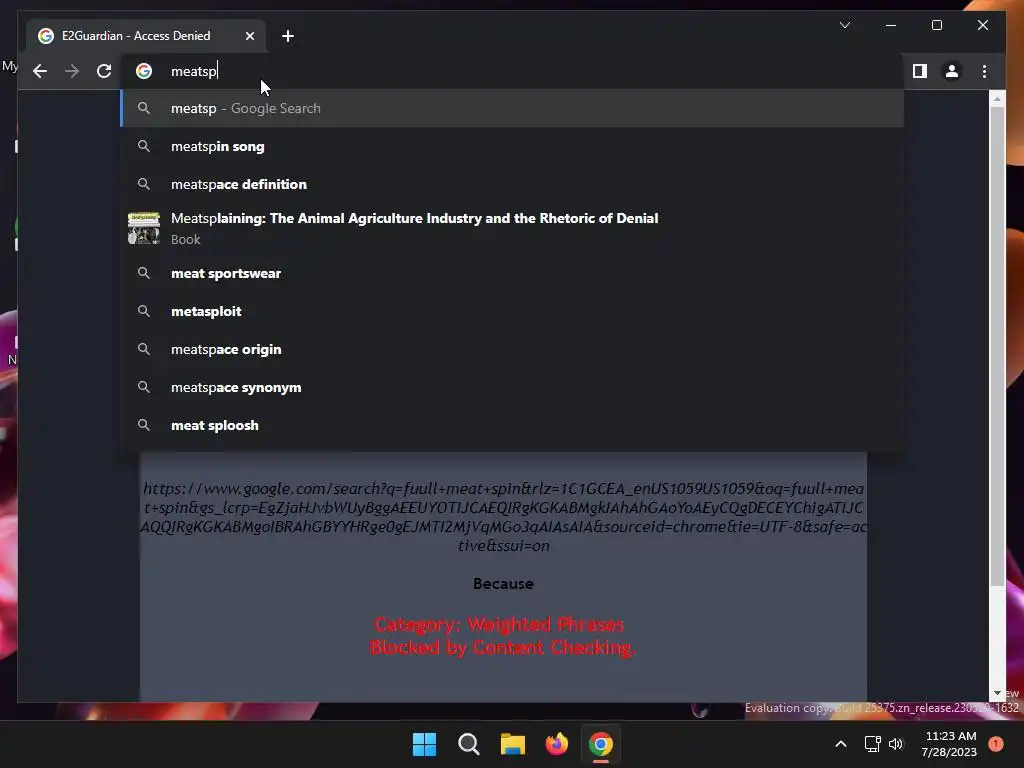Open the network status tray icon
Screen dimensions: 1024x768
tap(872, 744)
